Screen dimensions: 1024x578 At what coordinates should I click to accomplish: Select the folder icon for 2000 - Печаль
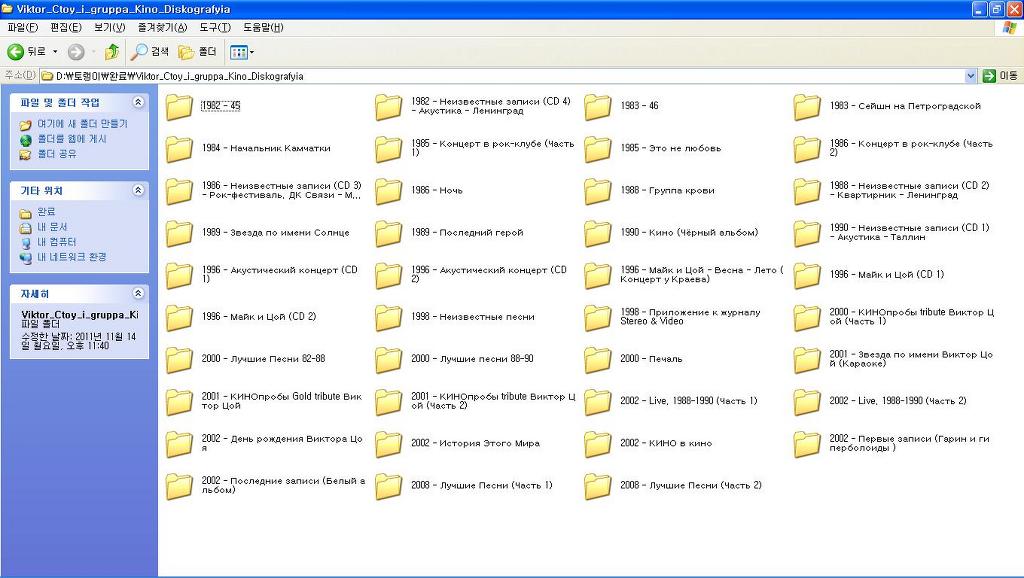click(x=598, y=359)
